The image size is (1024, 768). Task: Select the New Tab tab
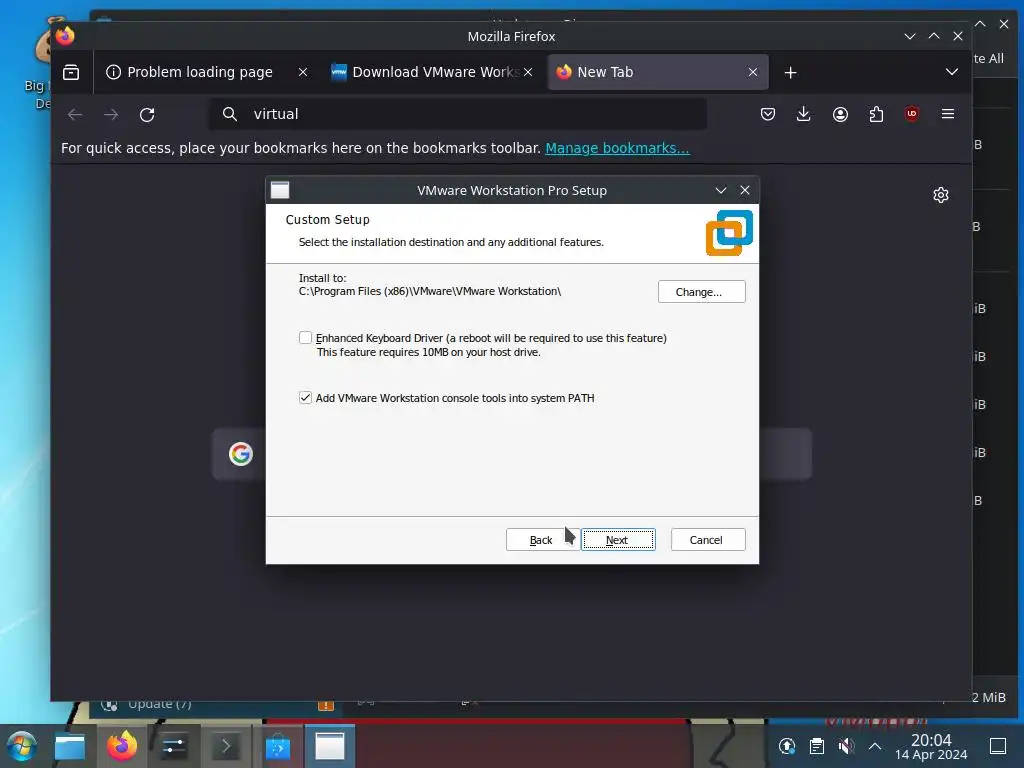[x=657, y=72]
